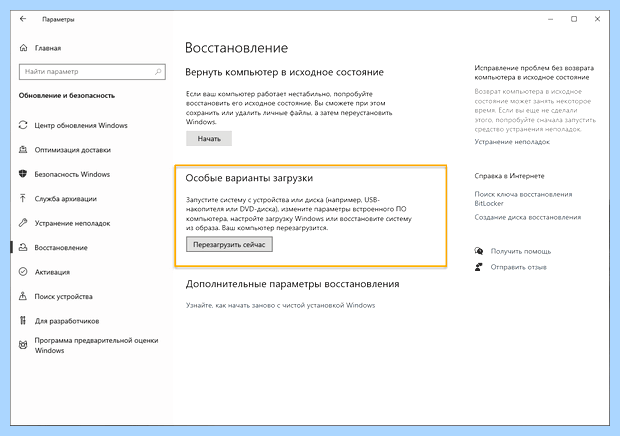
Task: Go back with the arrow icon
Action: [x=23, y=19]
